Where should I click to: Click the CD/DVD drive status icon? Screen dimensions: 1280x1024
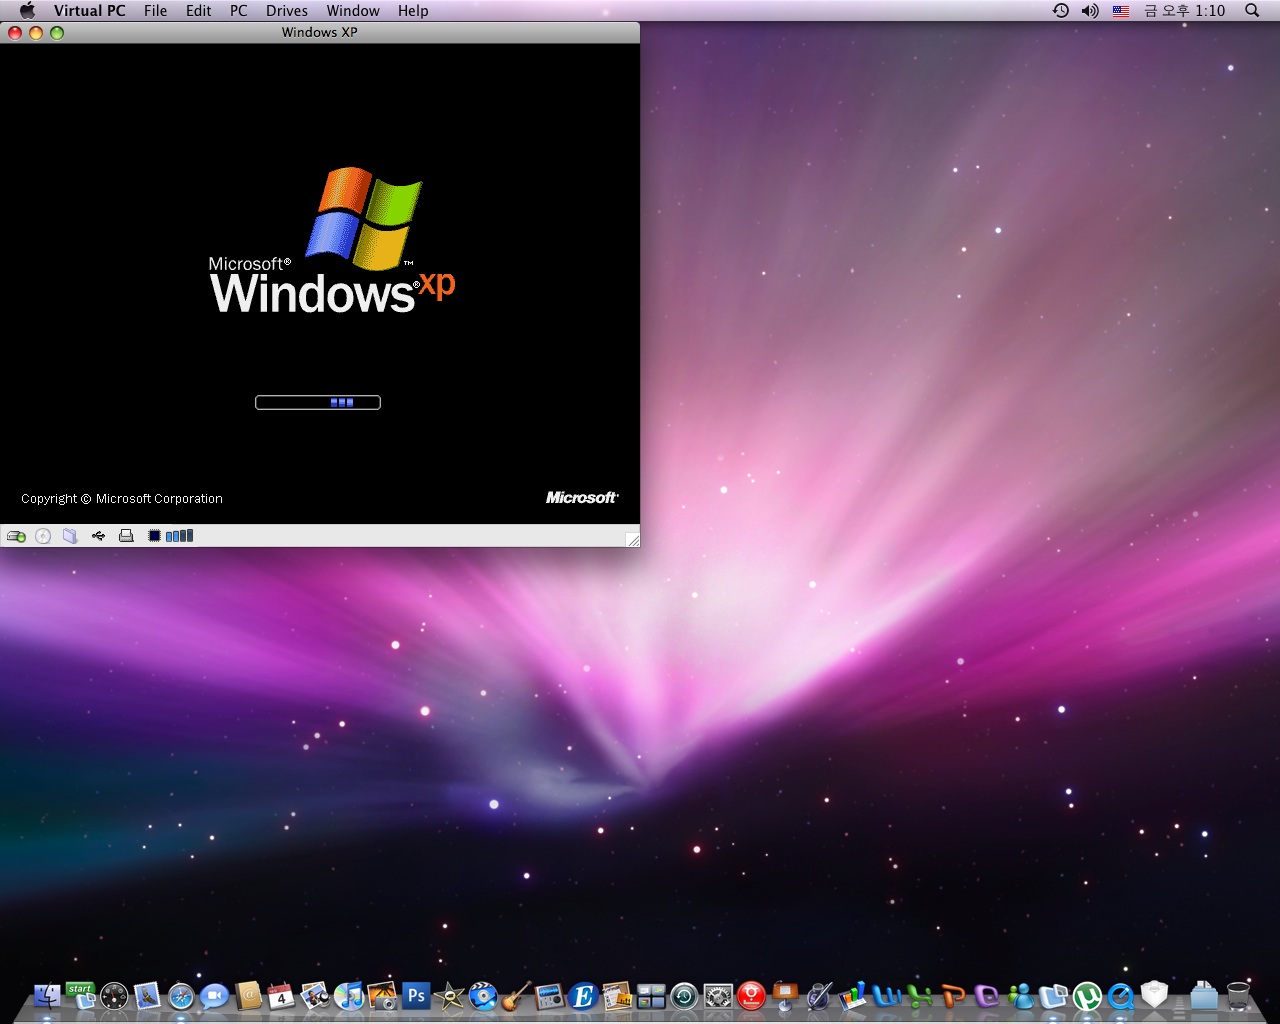(x=43, y=536)
